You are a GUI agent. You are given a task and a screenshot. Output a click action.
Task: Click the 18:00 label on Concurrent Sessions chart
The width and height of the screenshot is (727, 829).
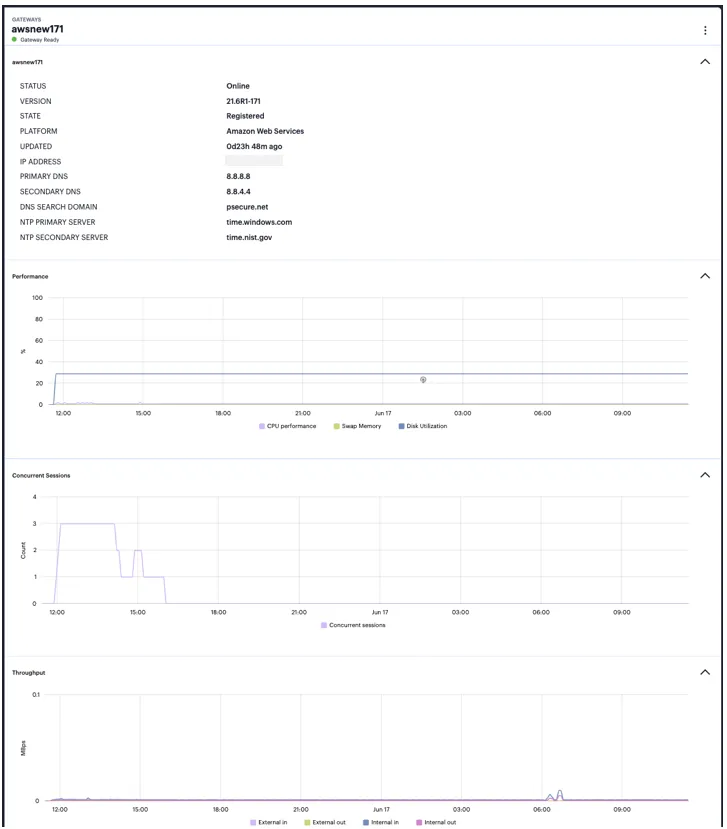click(218, 612)
